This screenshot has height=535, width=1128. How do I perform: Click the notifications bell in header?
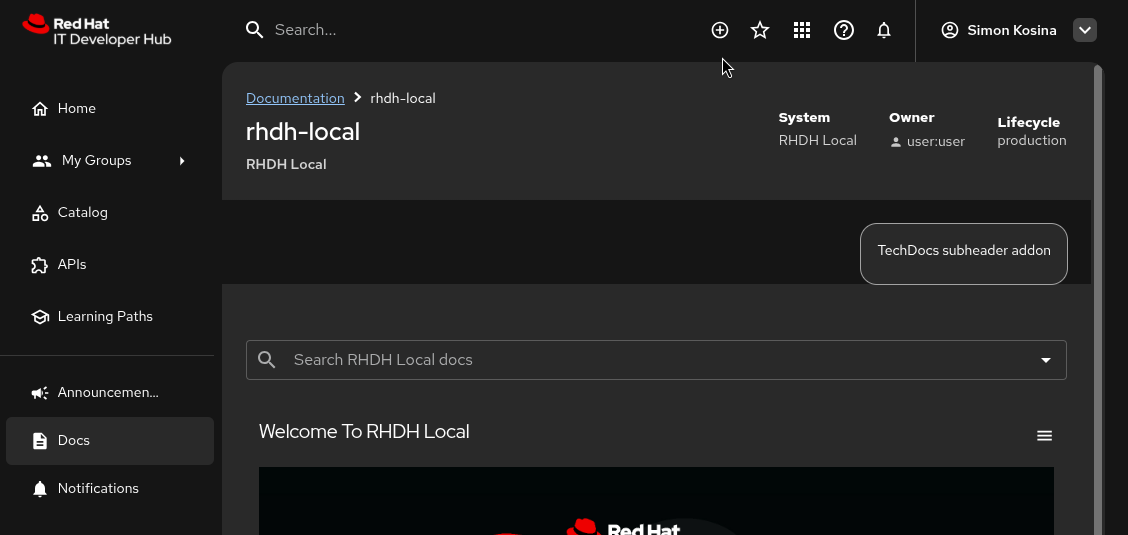[884, 30]
